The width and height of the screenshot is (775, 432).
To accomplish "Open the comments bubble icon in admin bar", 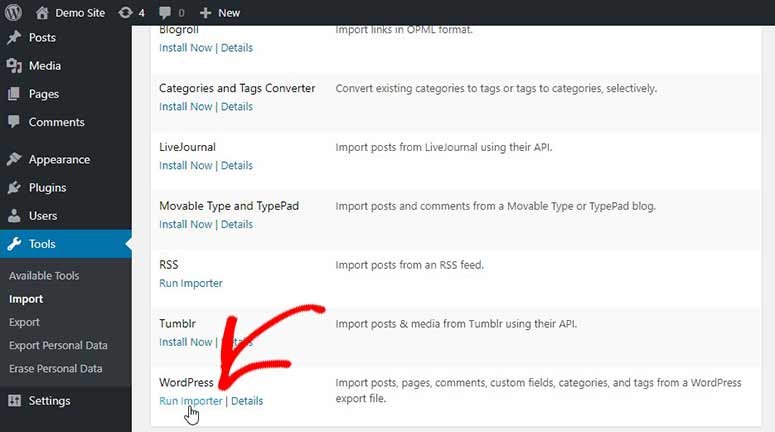I will tap(165, 13).
